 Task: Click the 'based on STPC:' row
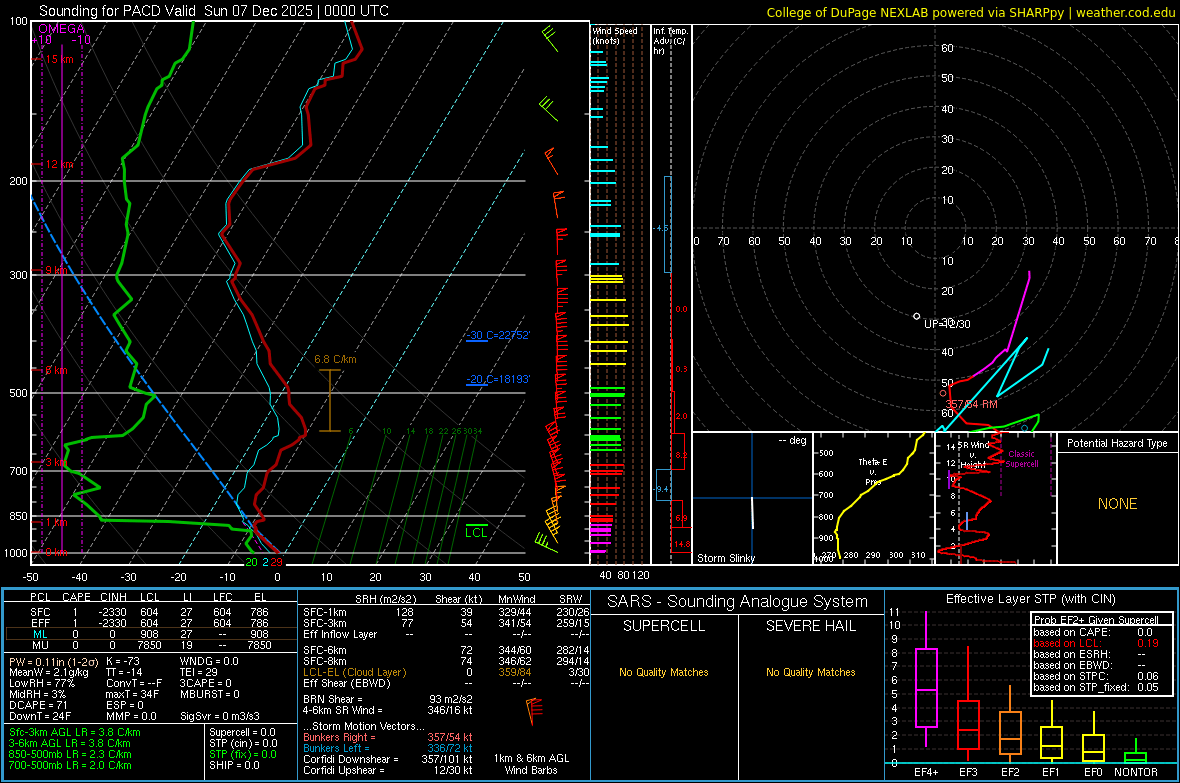tap(1096, 676)
